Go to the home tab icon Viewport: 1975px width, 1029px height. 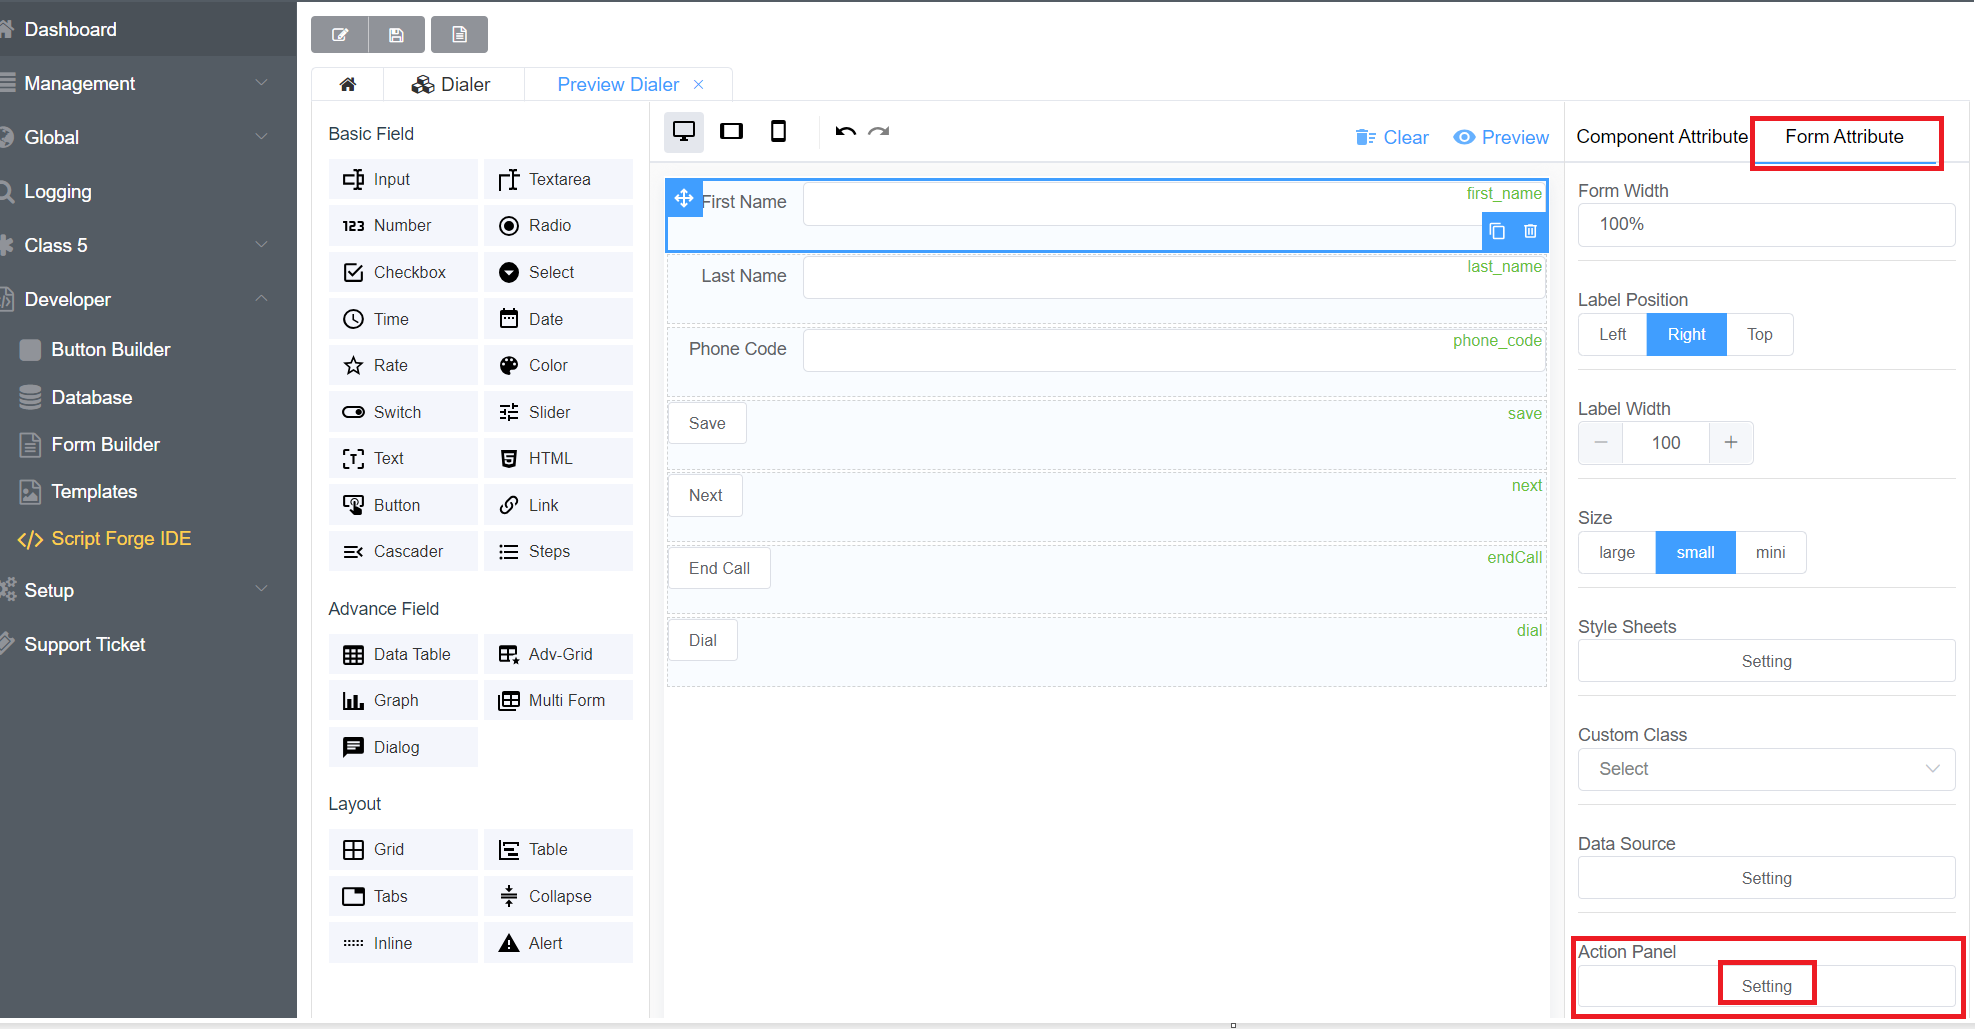click(x=348, y=85)
